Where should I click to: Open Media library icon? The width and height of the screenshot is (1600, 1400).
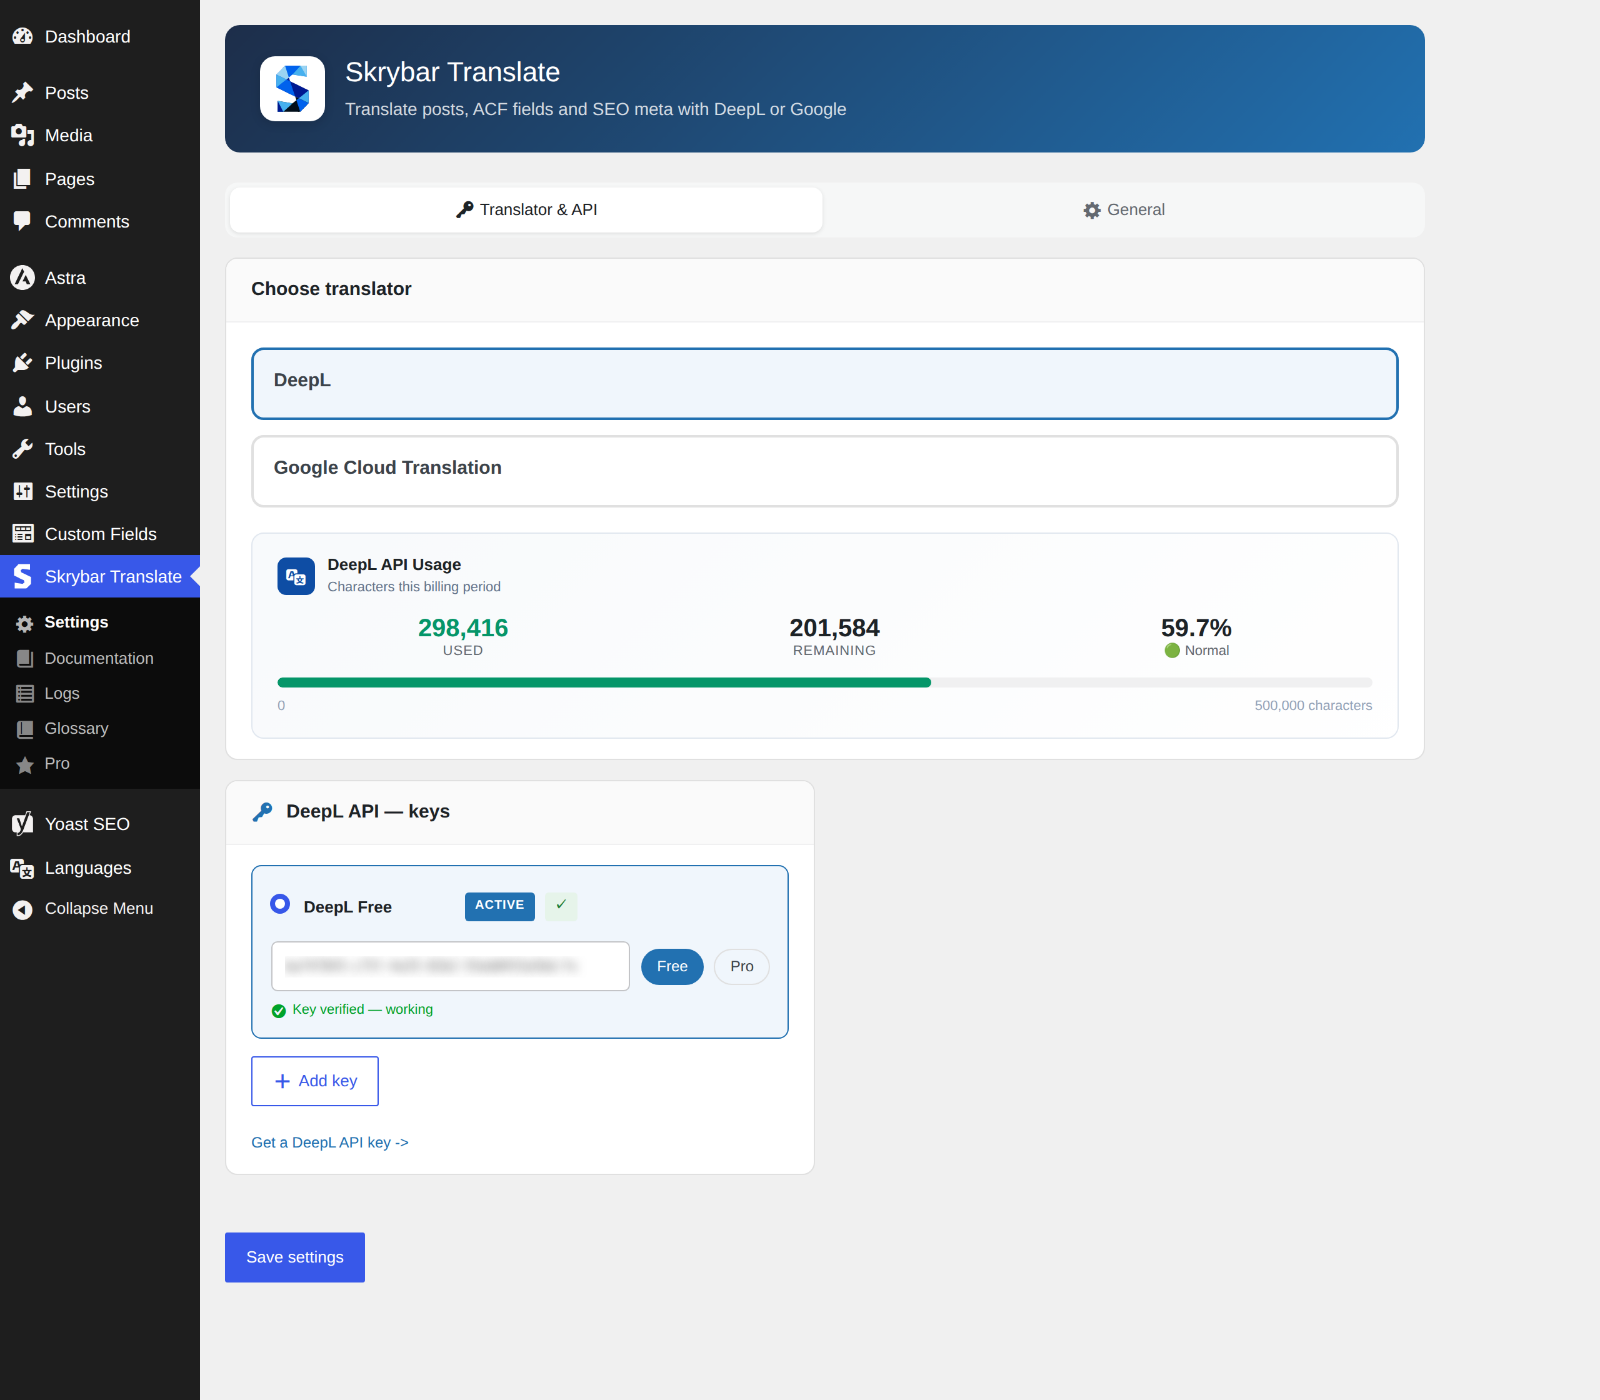point(22,135)
